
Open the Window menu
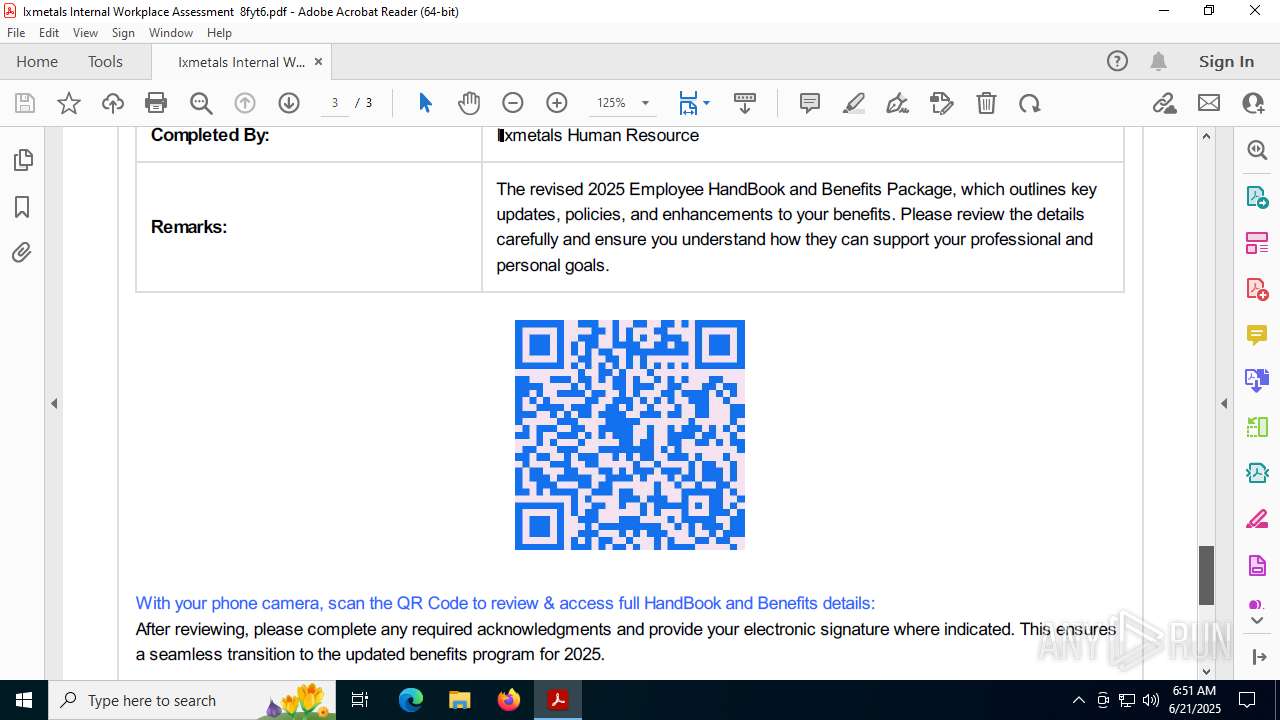(171, 33)
